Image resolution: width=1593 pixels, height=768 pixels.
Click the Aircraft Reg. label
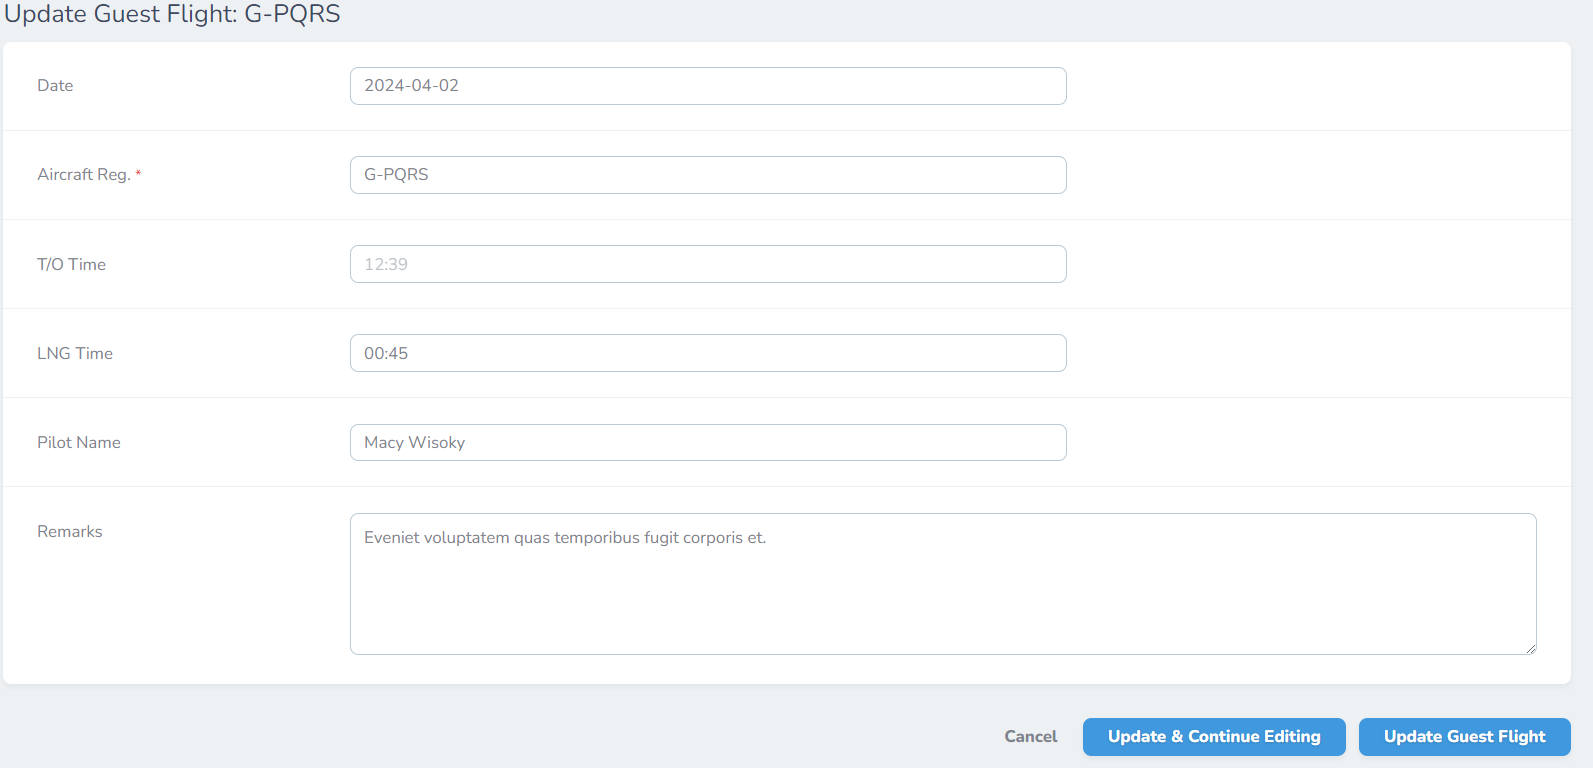click(x=83, y=175)
